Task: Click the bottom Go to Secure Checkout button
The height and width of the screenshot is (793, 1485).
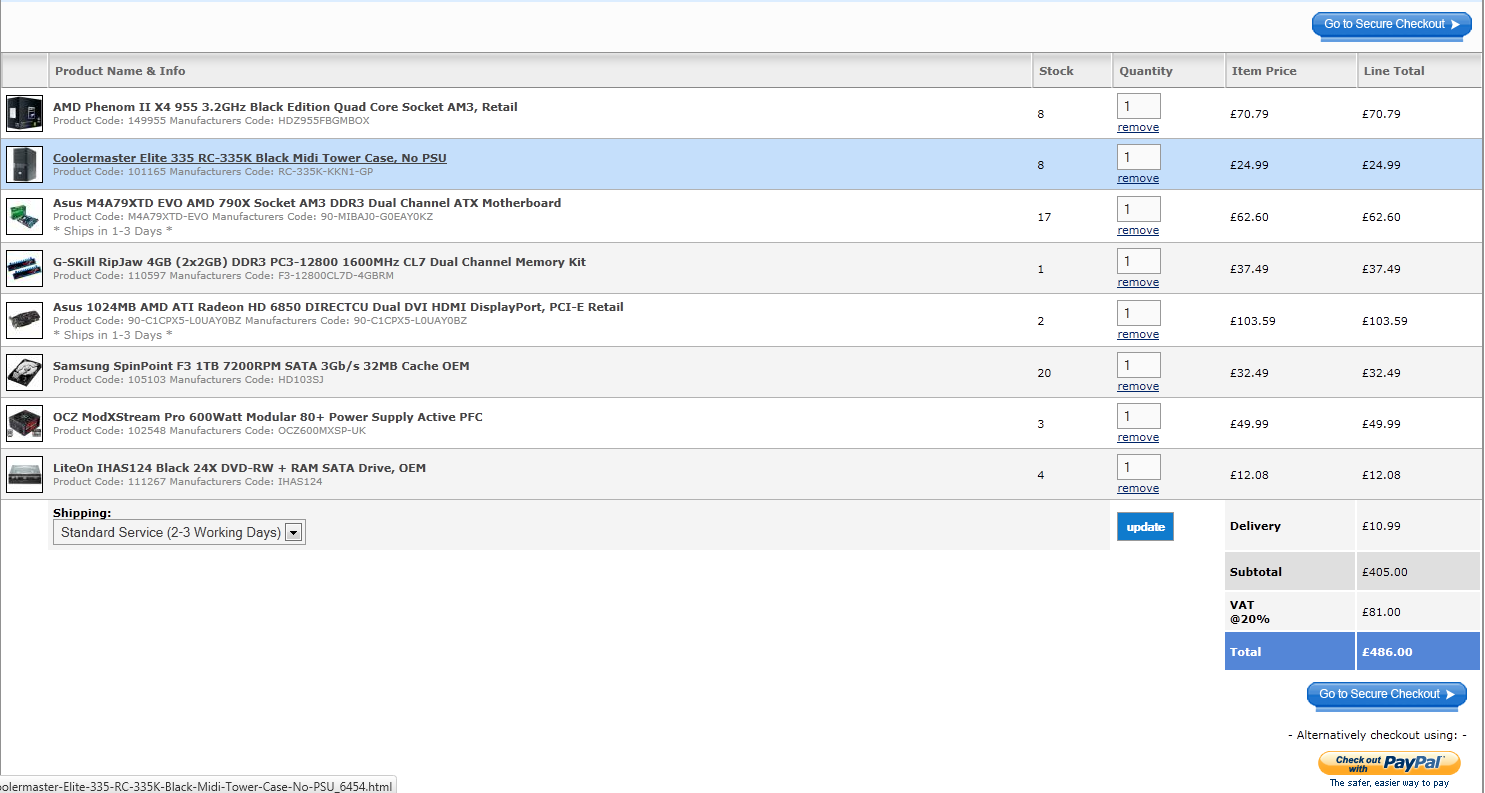Action: (1386, 695)
